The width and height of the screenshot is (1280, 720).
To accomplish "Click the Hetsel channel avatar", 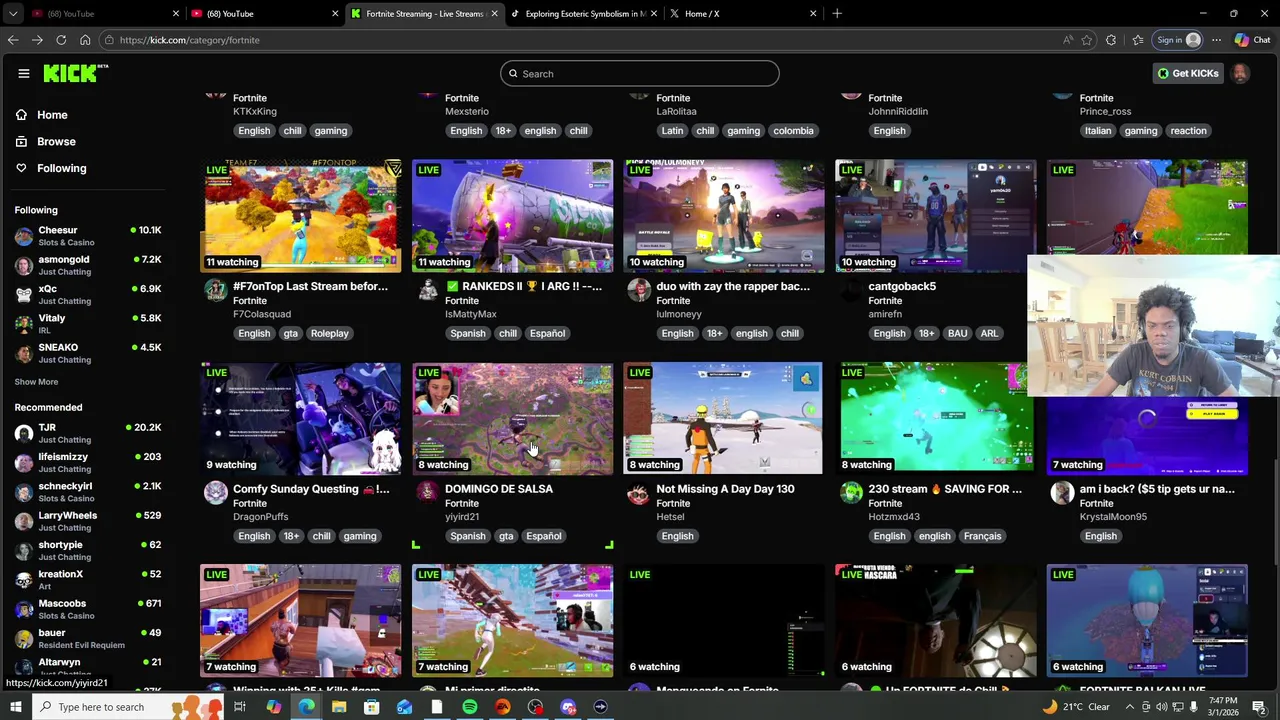I will 638,493.
